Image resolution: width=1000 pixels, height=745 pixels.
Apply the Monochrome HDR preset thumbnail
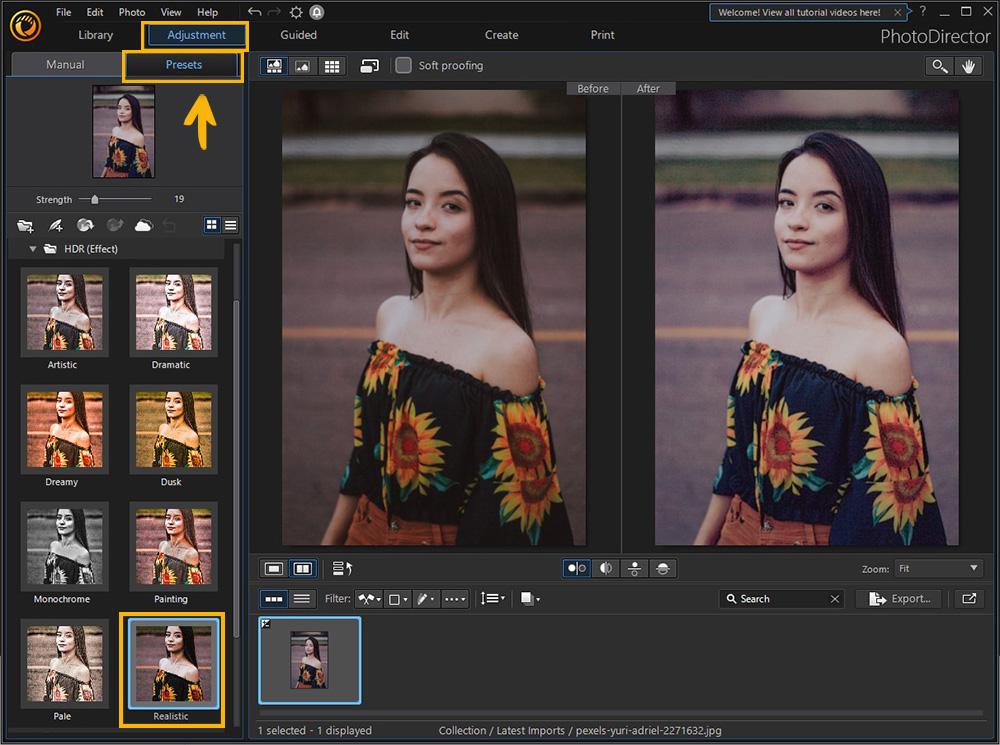pyautogui.click(x=62, y=545)
